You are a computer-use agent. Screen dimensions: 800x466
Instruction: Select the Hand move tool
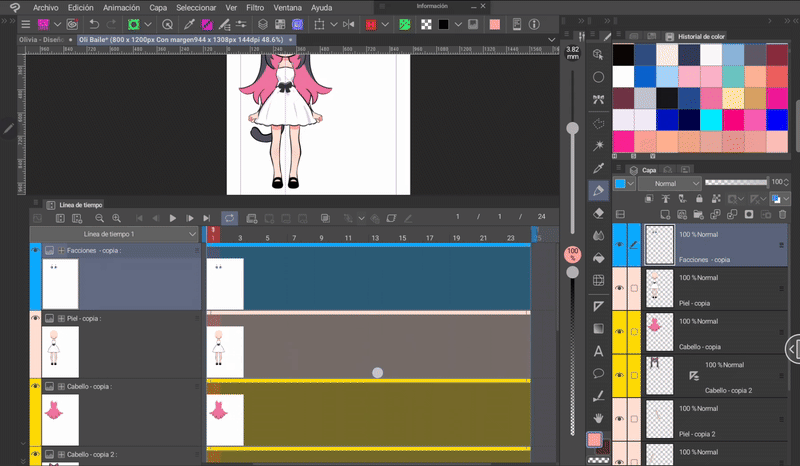click(x=598, y=418)
